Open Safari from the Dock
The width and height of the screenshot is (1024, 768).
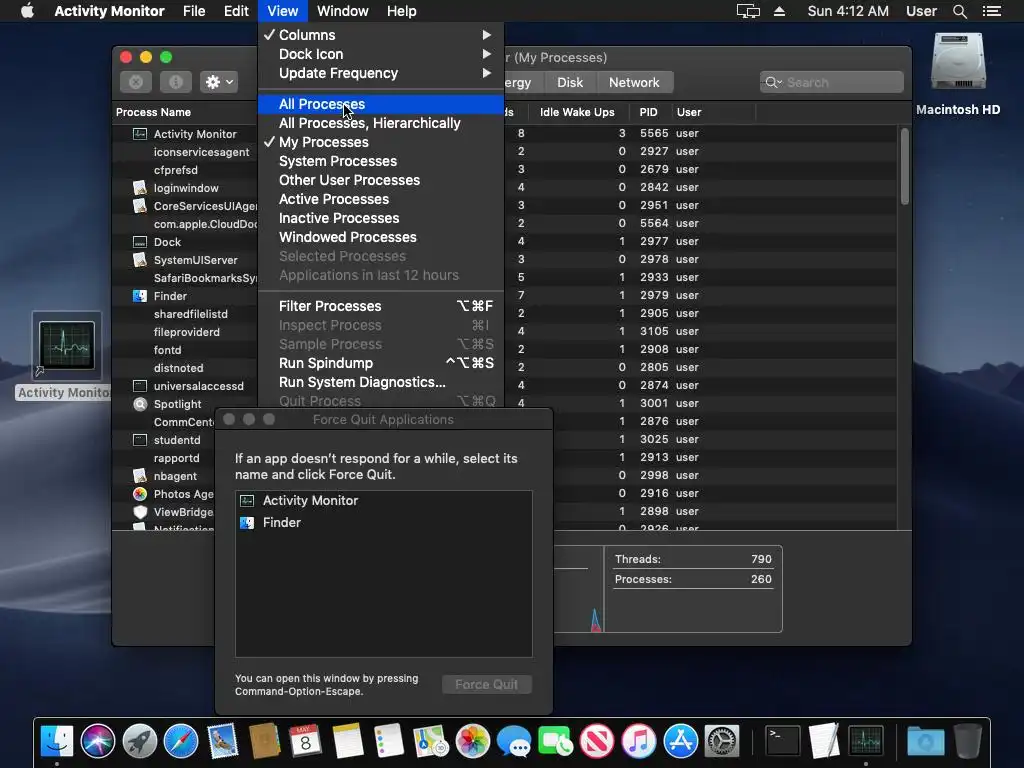181,741
